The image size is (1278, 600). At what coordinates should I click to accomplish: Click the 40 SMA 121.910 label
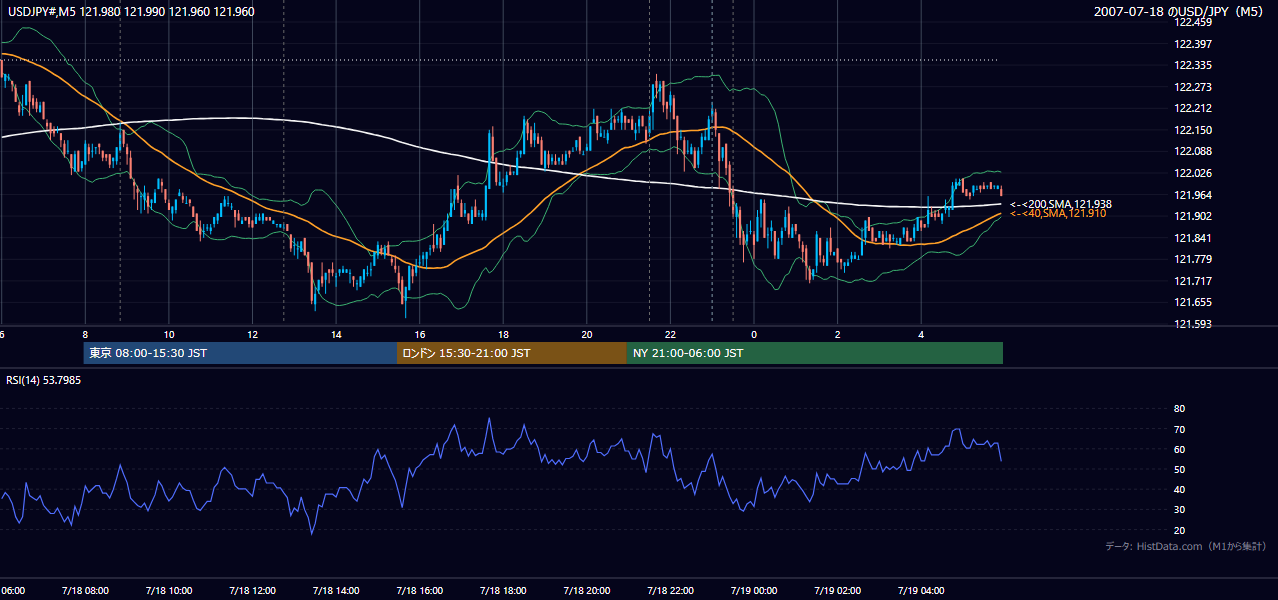pos(1058,214)
